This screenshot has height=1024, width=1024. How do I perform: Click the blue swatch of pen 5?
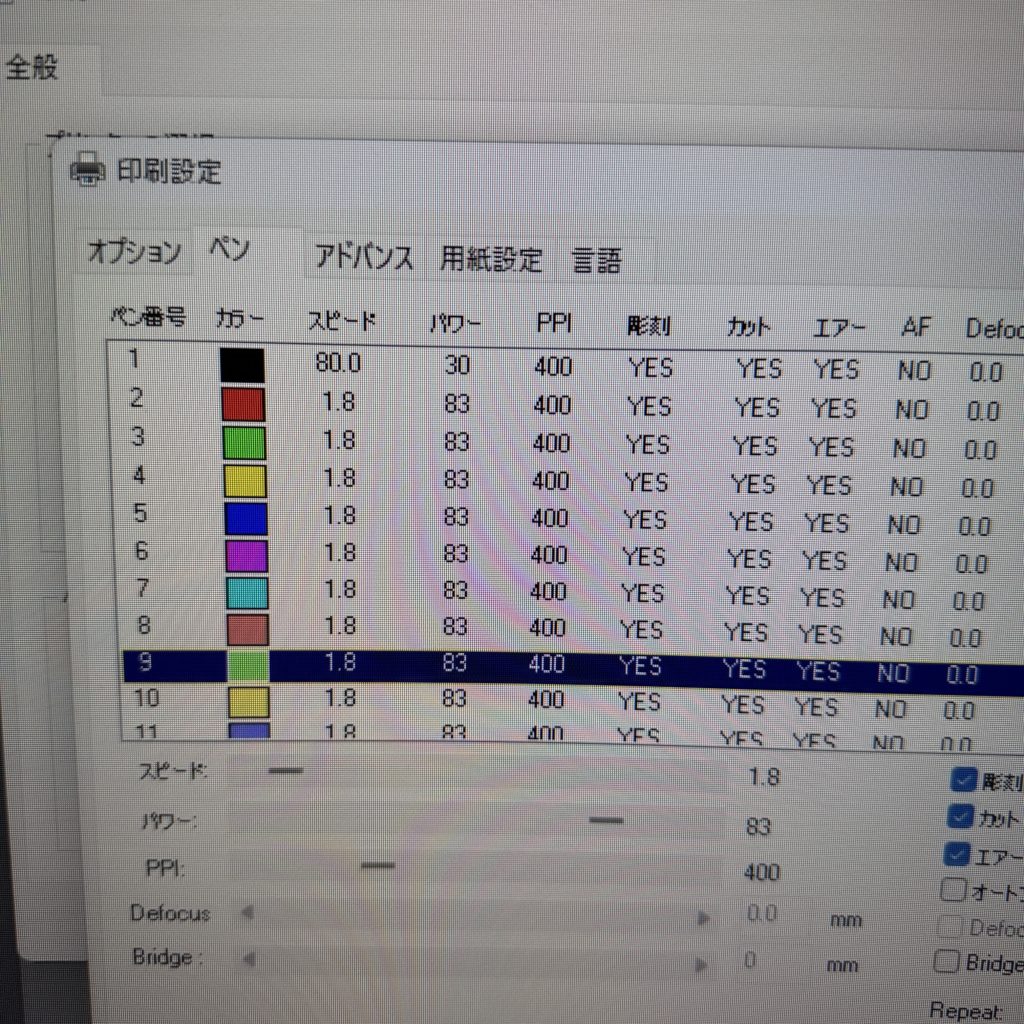244,519
